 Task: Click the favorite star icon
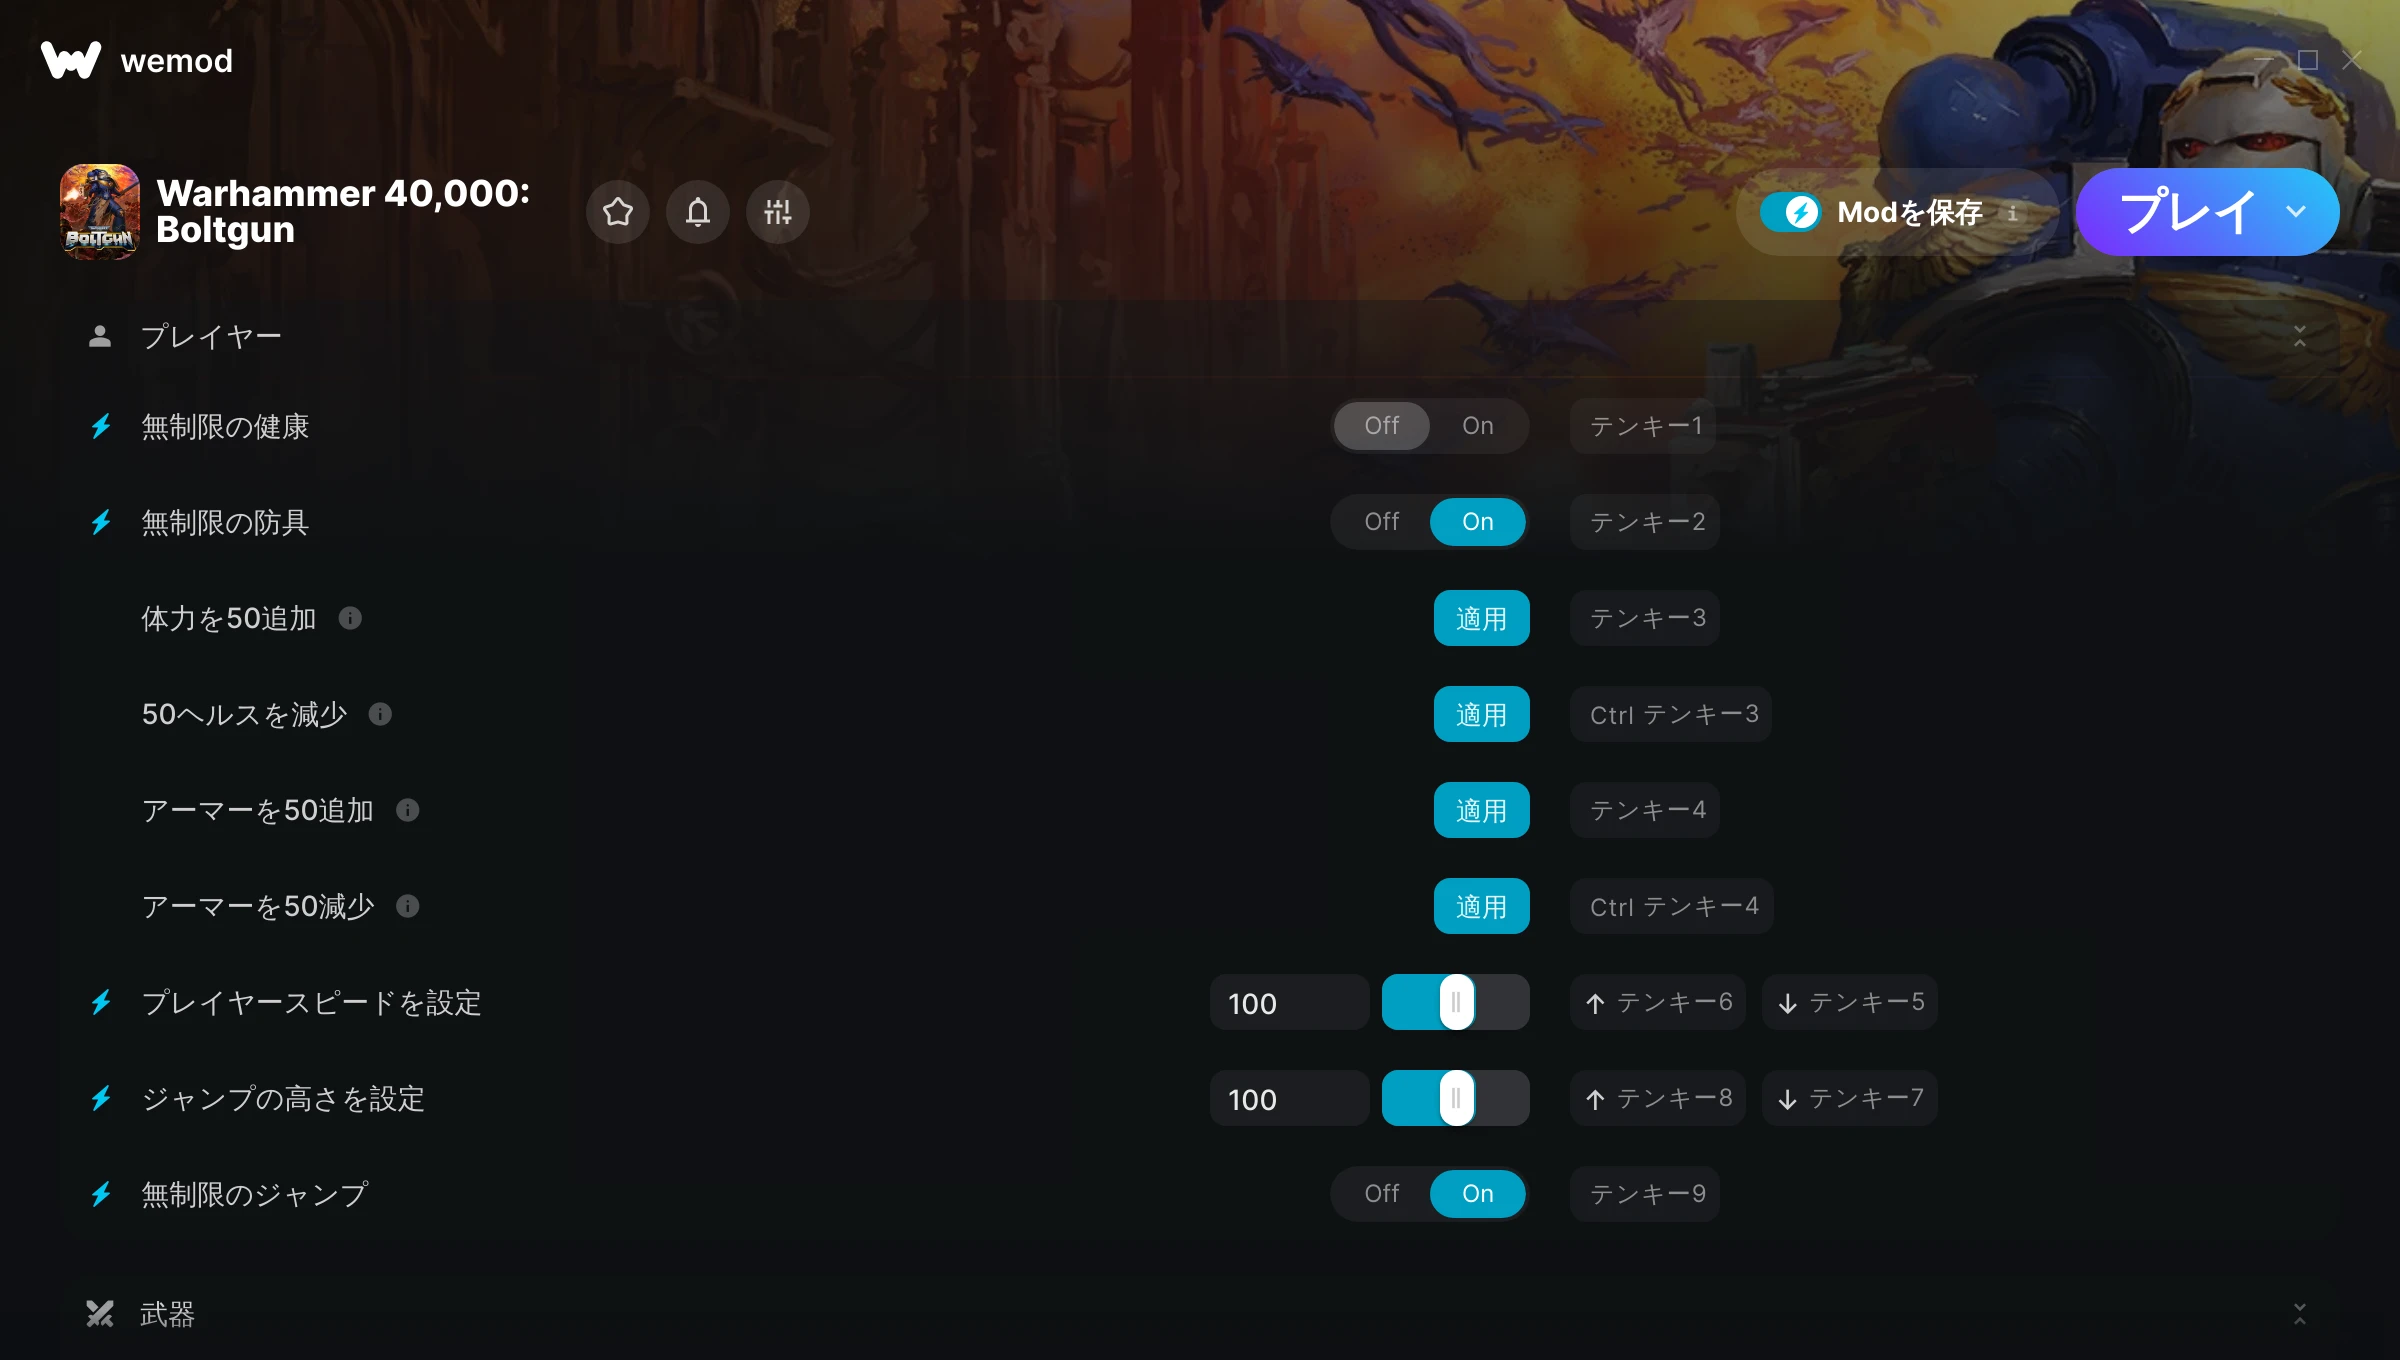coord(618,212)
